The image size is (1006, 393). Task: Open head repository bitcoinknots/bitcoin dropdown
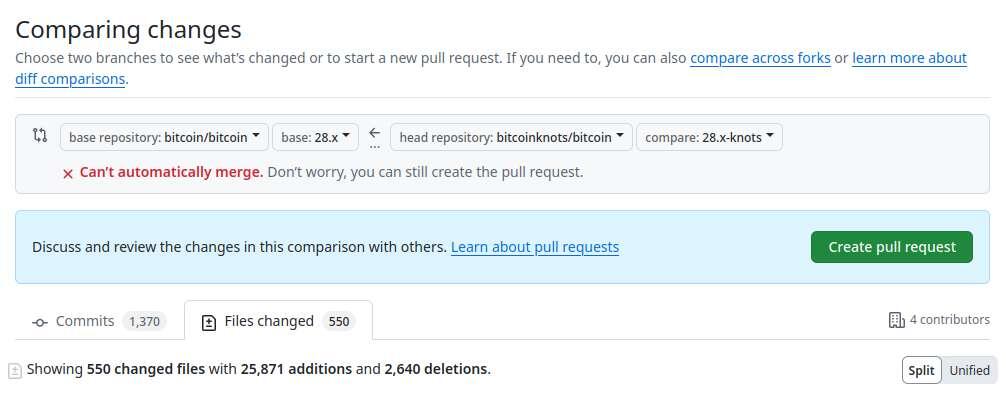(511, 137)
